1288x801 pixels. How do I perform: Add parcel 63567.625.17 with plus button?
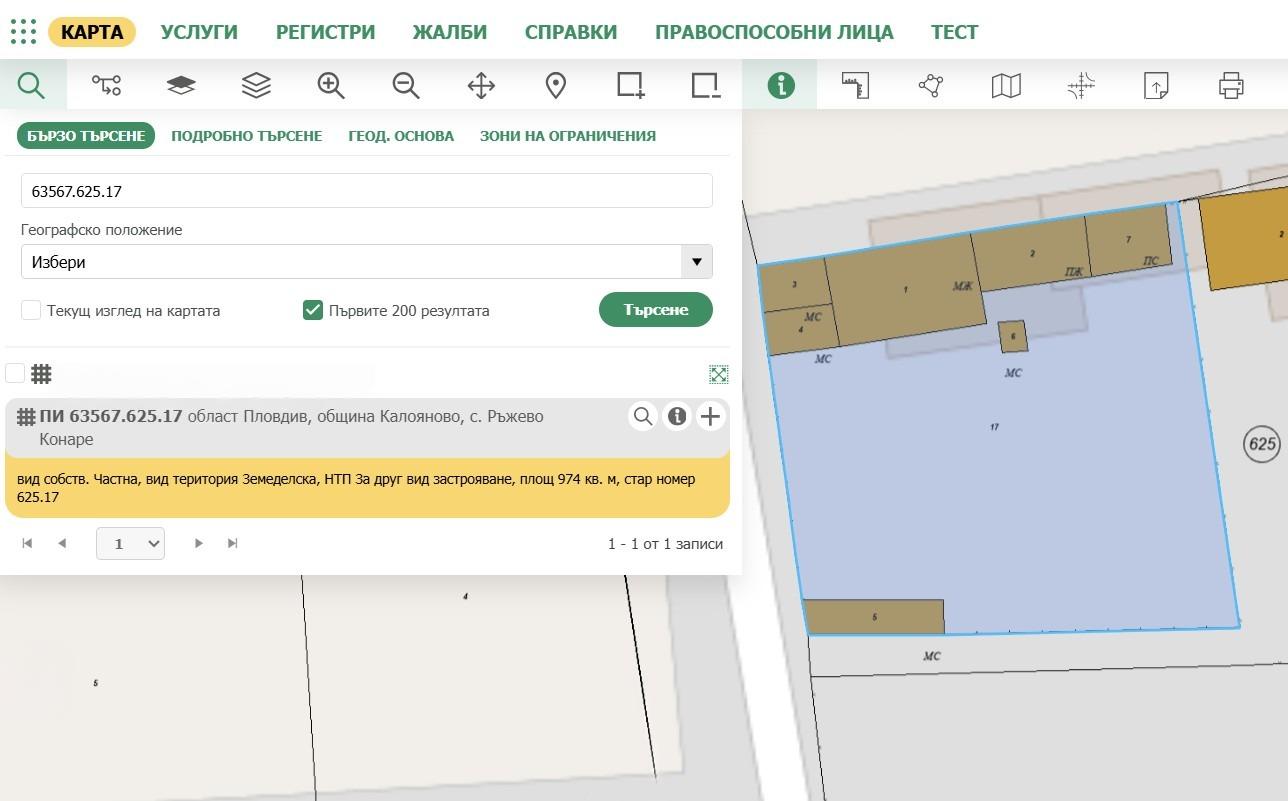[710, 416]
